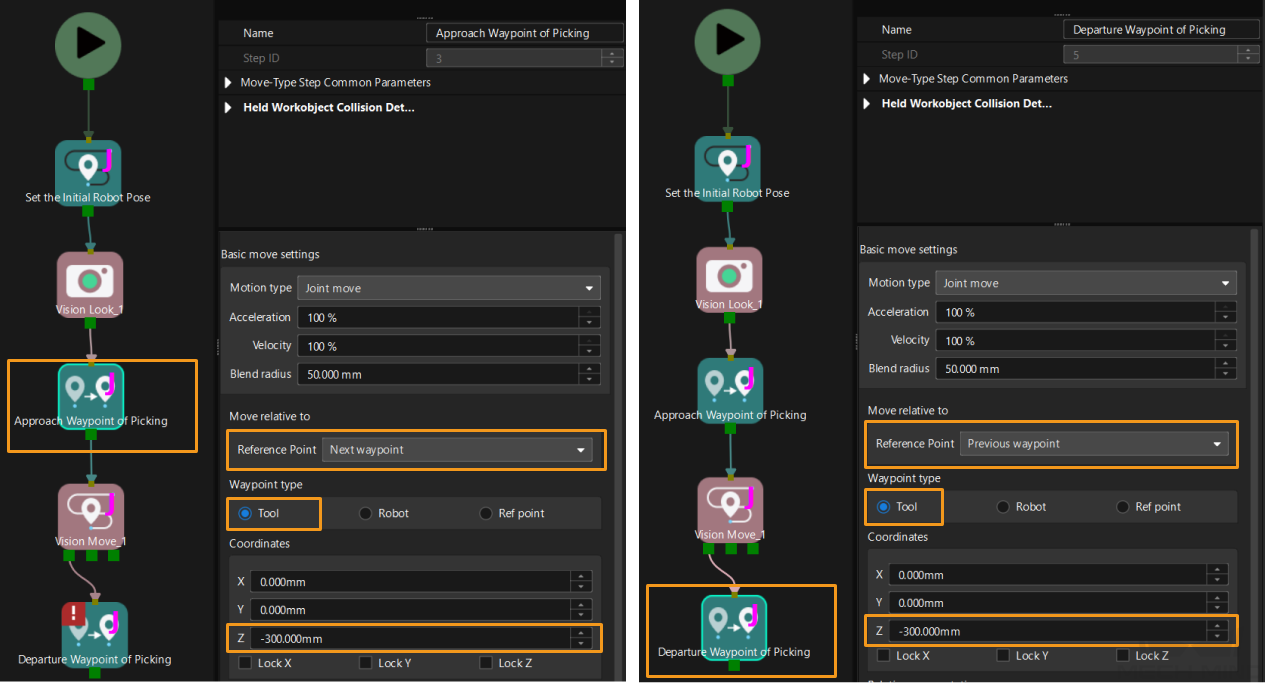This screenshot has height=683, width=1265.
Task: Expand Held Workobject Collision section in Departure panel
Action: (866, 103)
